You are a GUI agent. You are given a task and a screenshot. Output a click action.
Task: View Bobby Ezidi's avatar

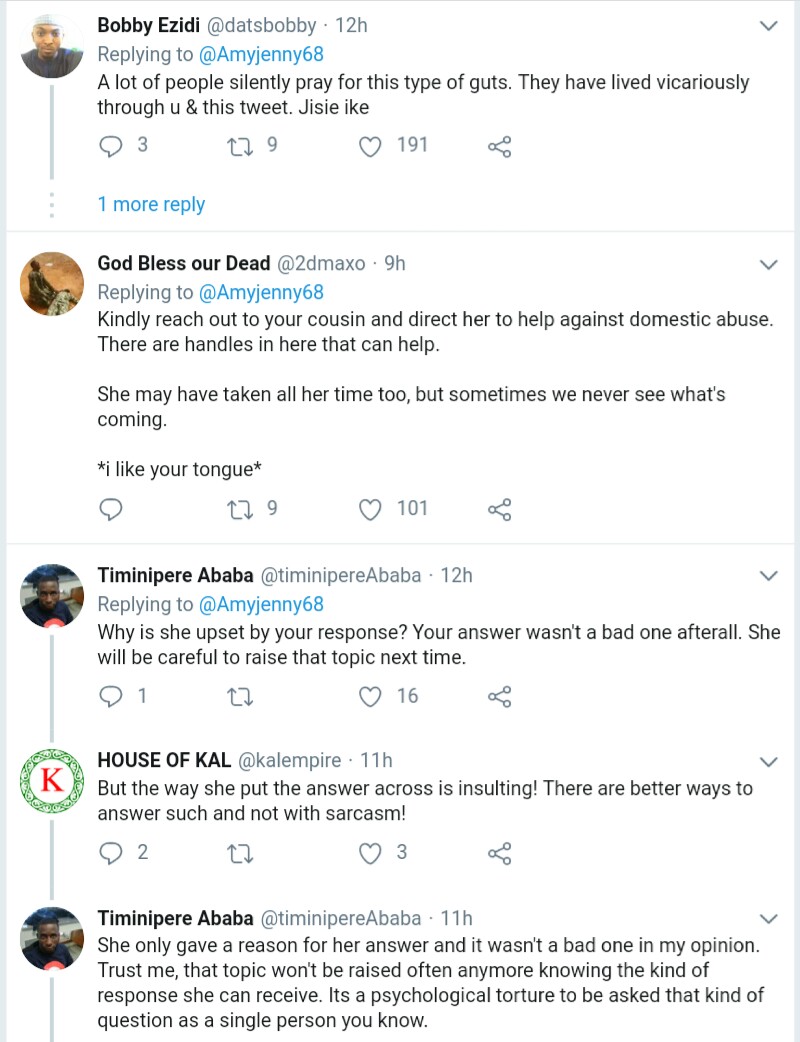tap(51, 46)
